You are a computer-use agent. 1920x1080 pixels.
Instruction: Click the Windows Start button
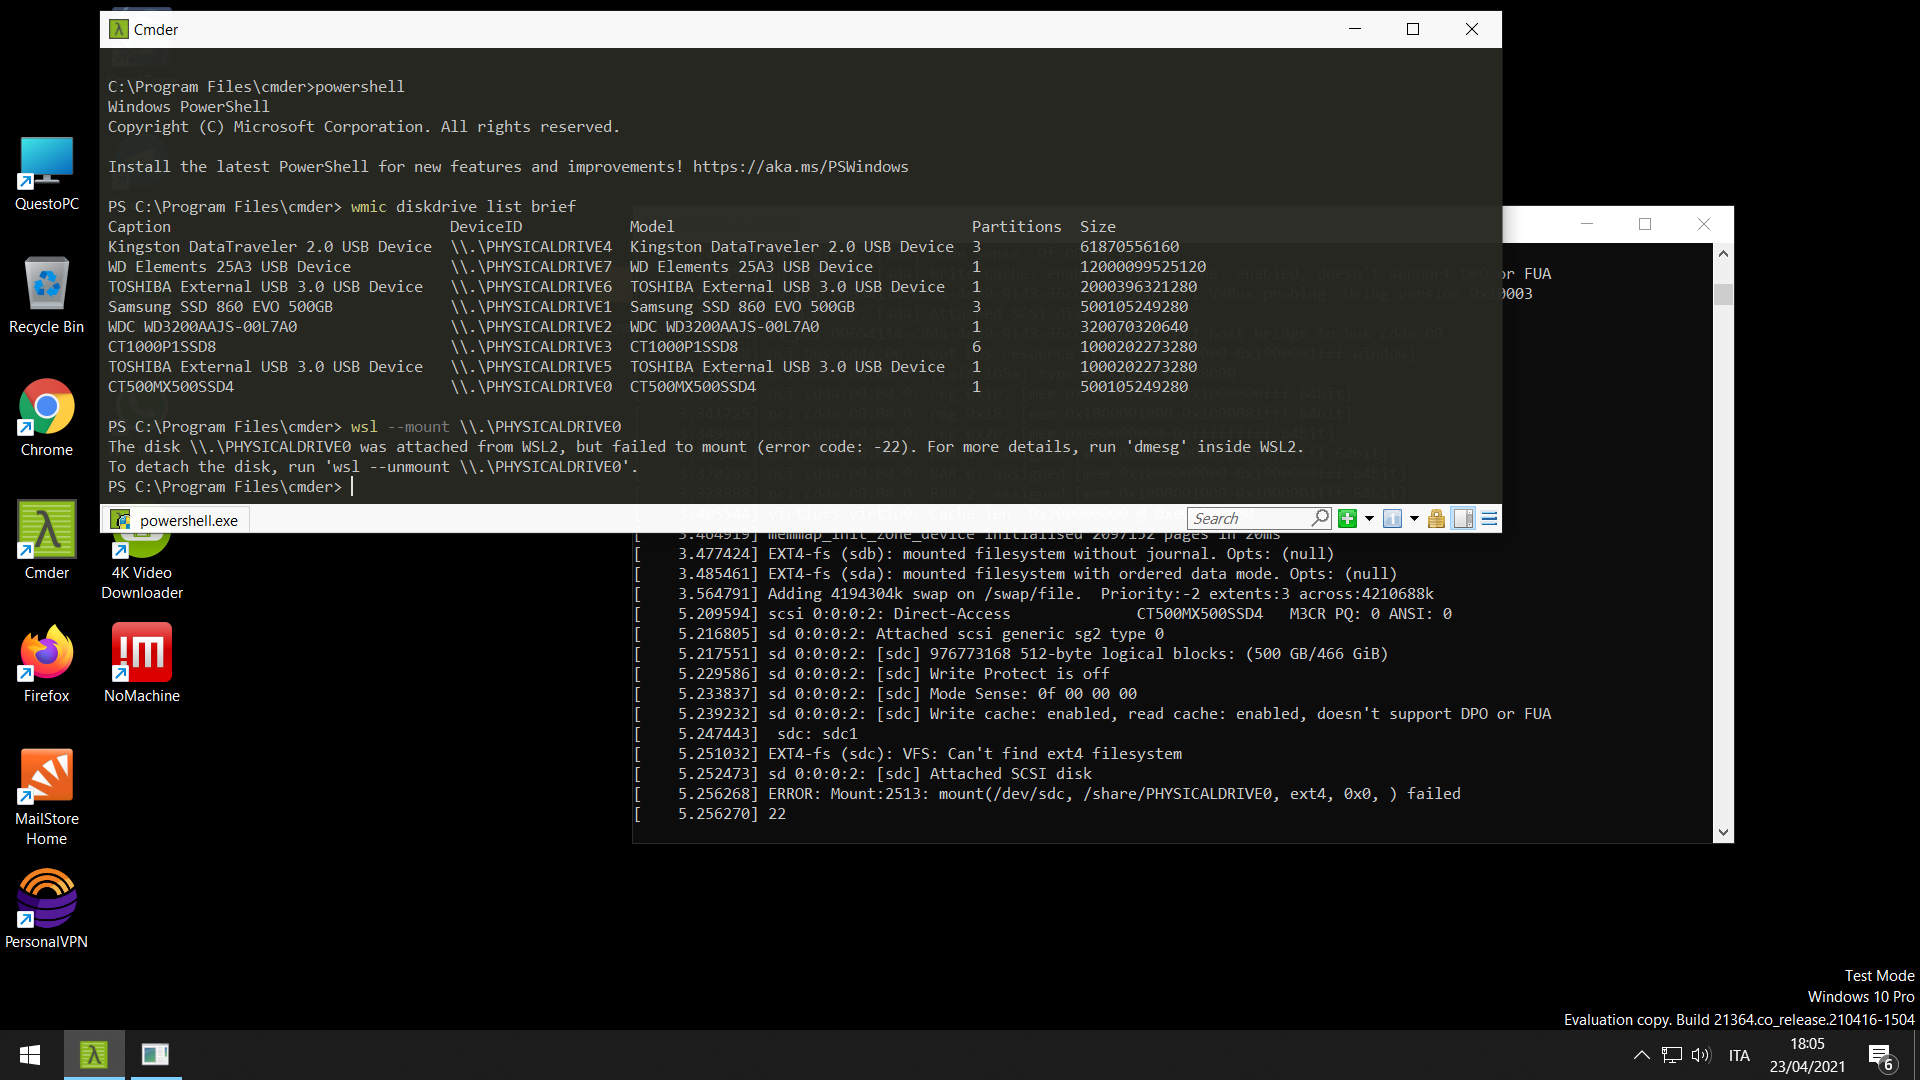(x=29, y=1054)
